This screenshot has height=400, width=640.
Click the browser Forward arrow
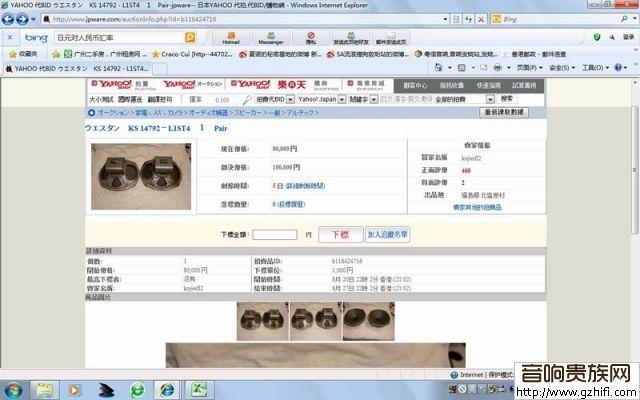tap(22, 19)
